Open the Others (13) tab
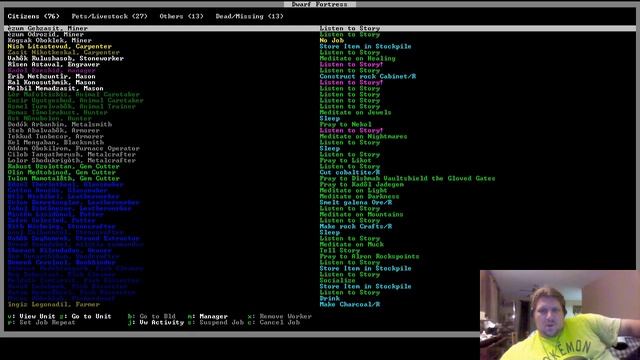Viewport: 640px width, 360px height. pos(181,16)
